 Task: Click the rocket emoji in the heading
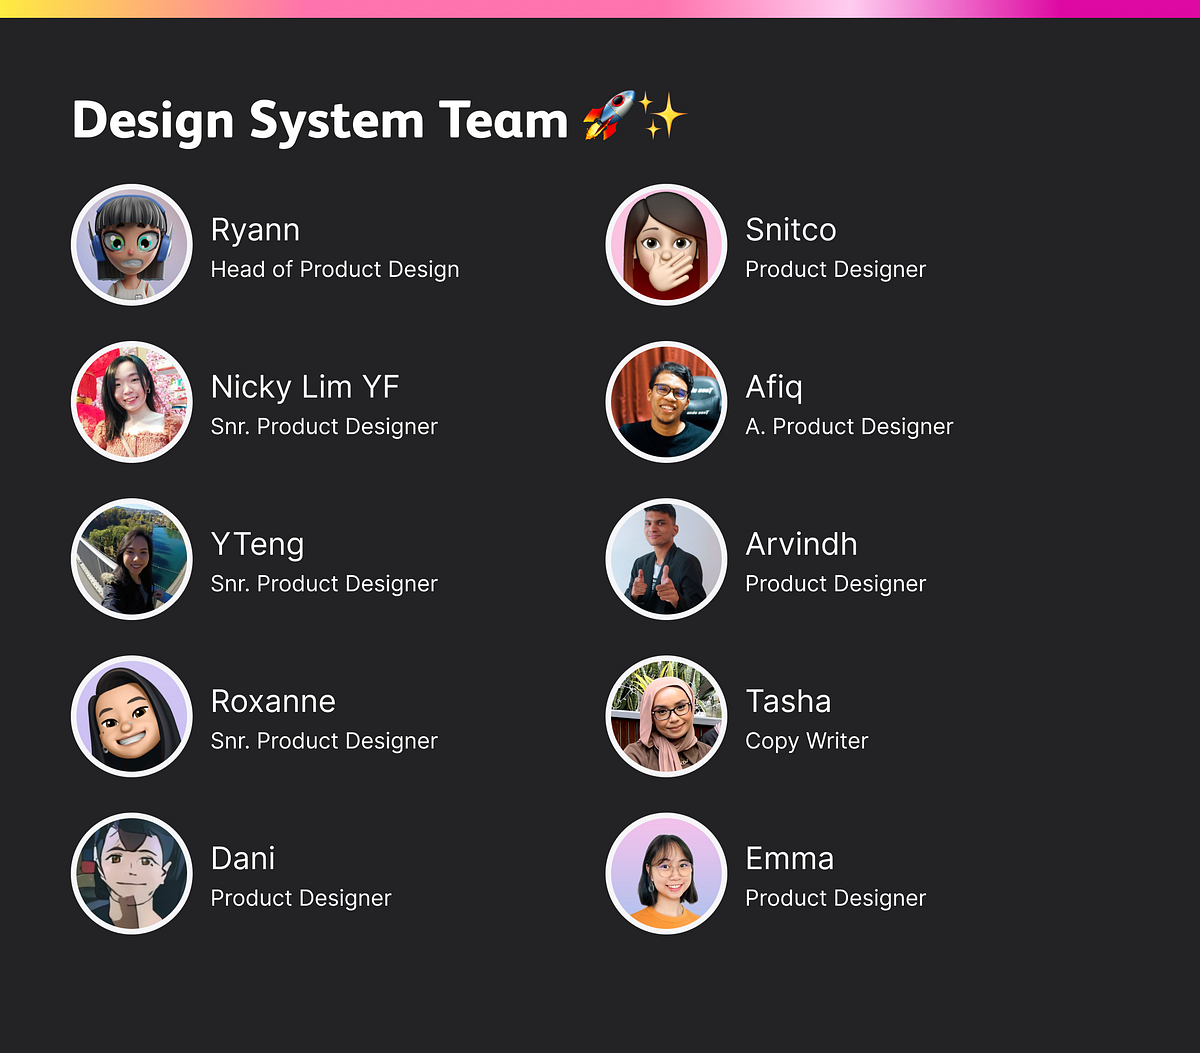click(611, 116)
